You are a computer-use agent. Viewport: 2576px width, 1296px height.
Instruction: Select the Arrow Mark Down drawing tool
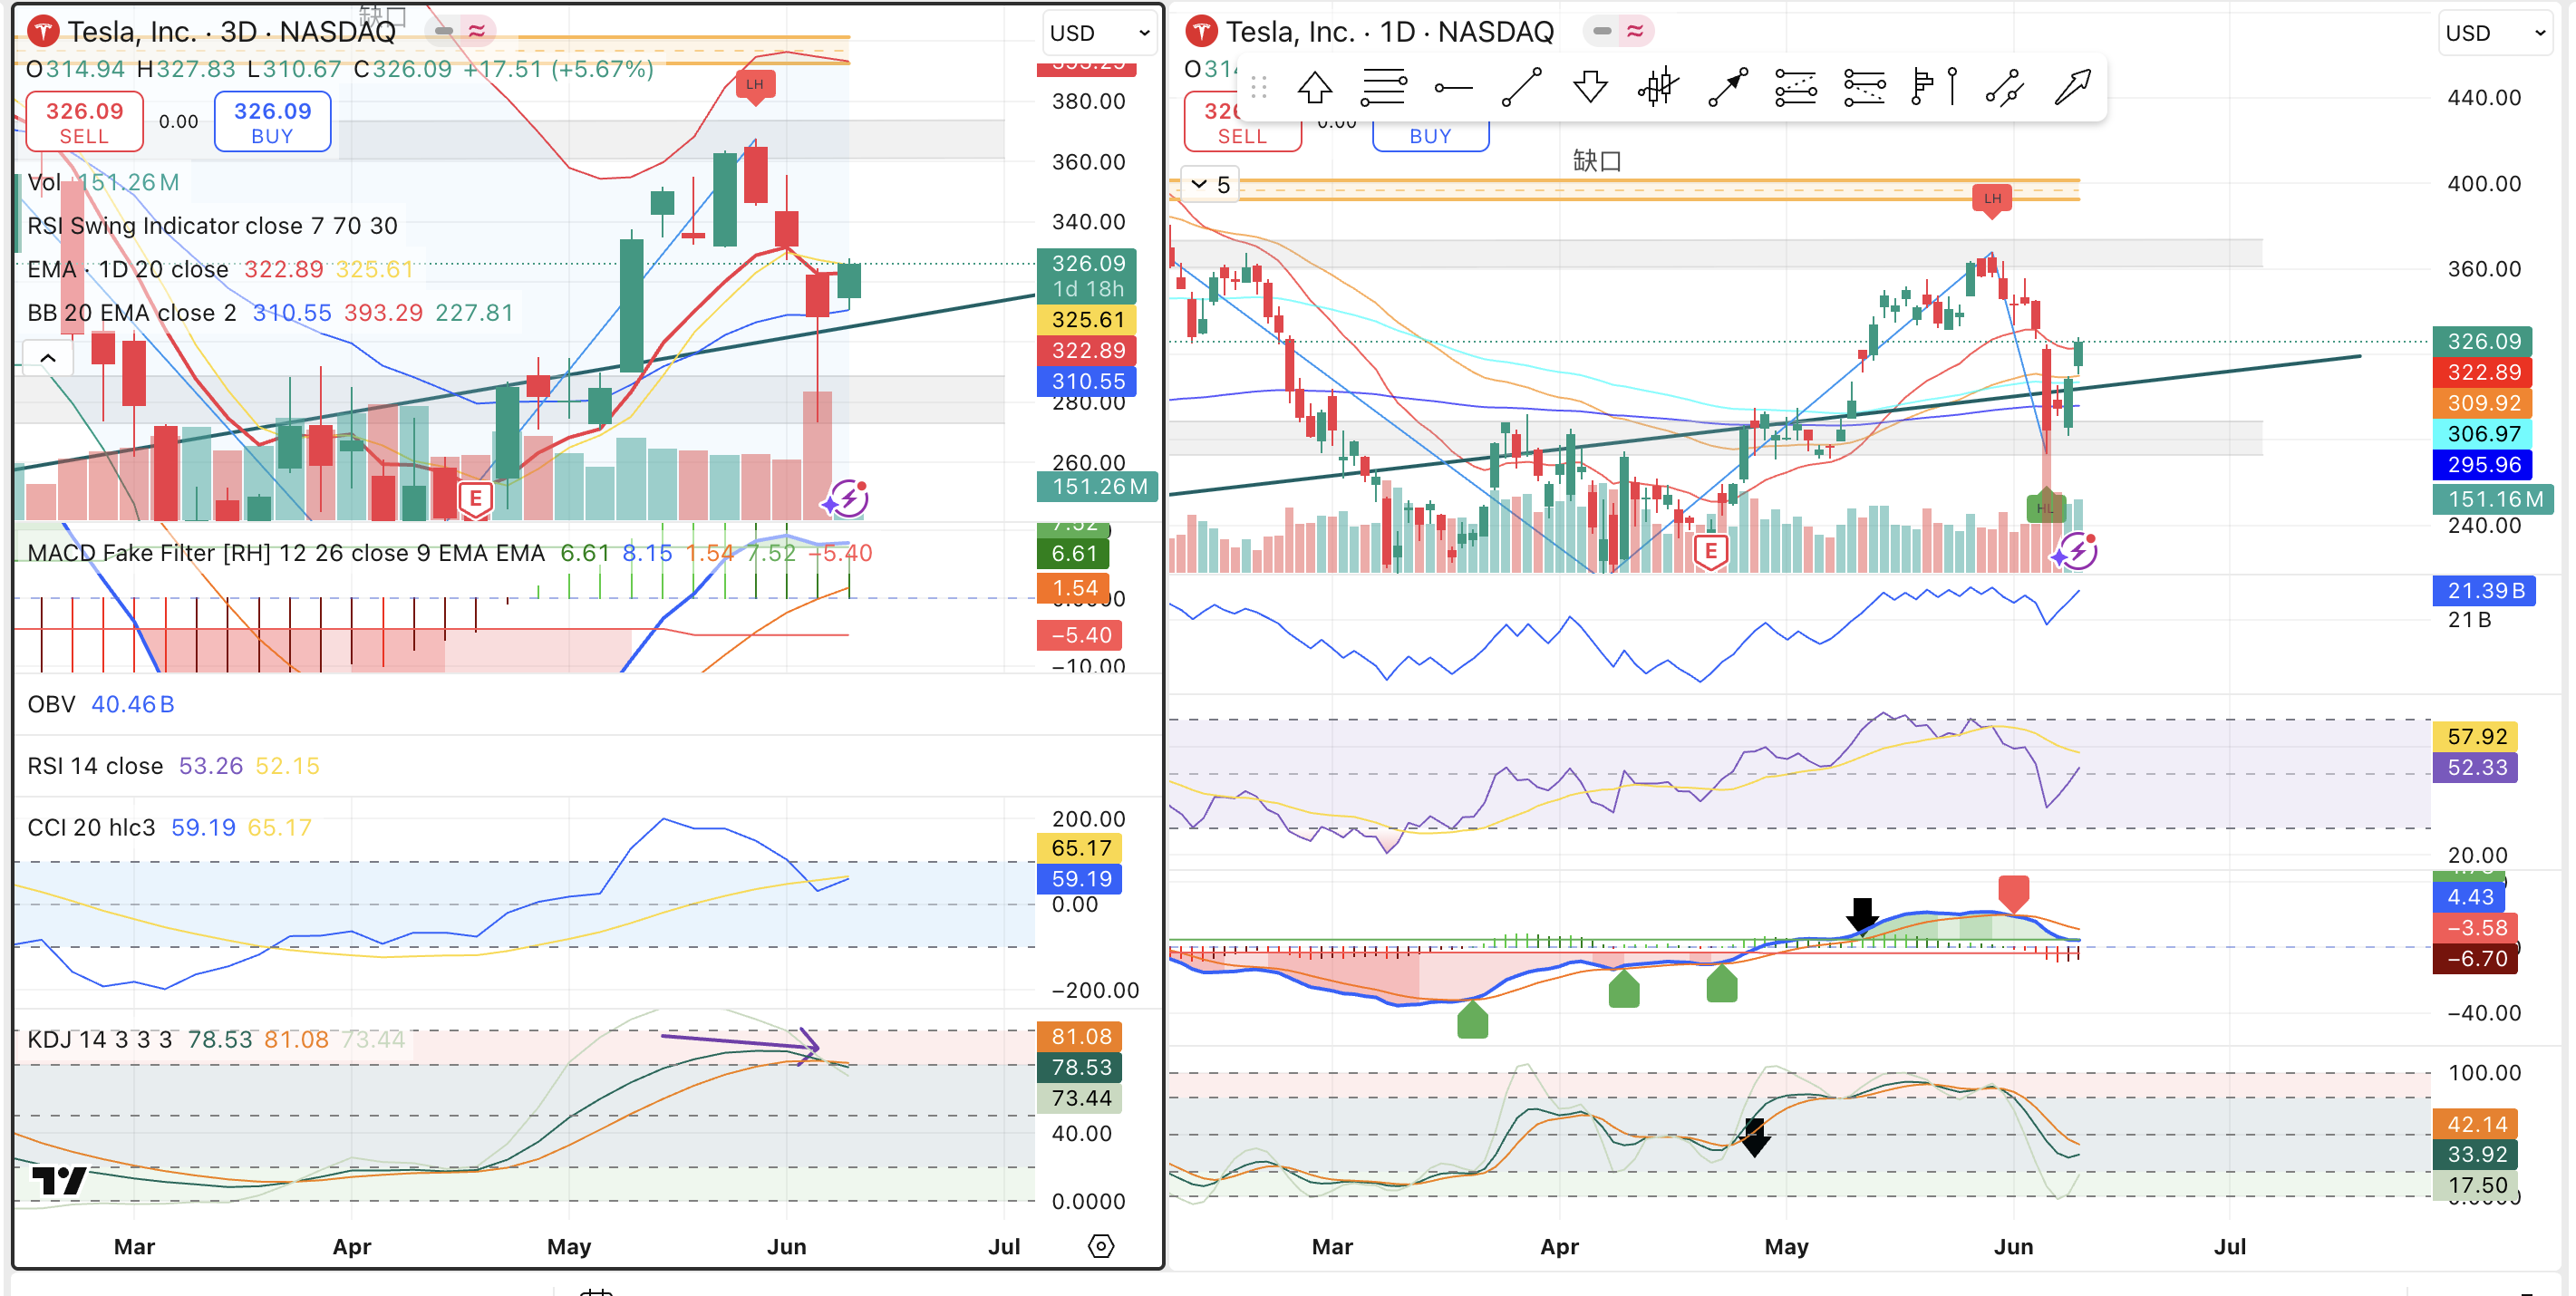point(1590,88)
